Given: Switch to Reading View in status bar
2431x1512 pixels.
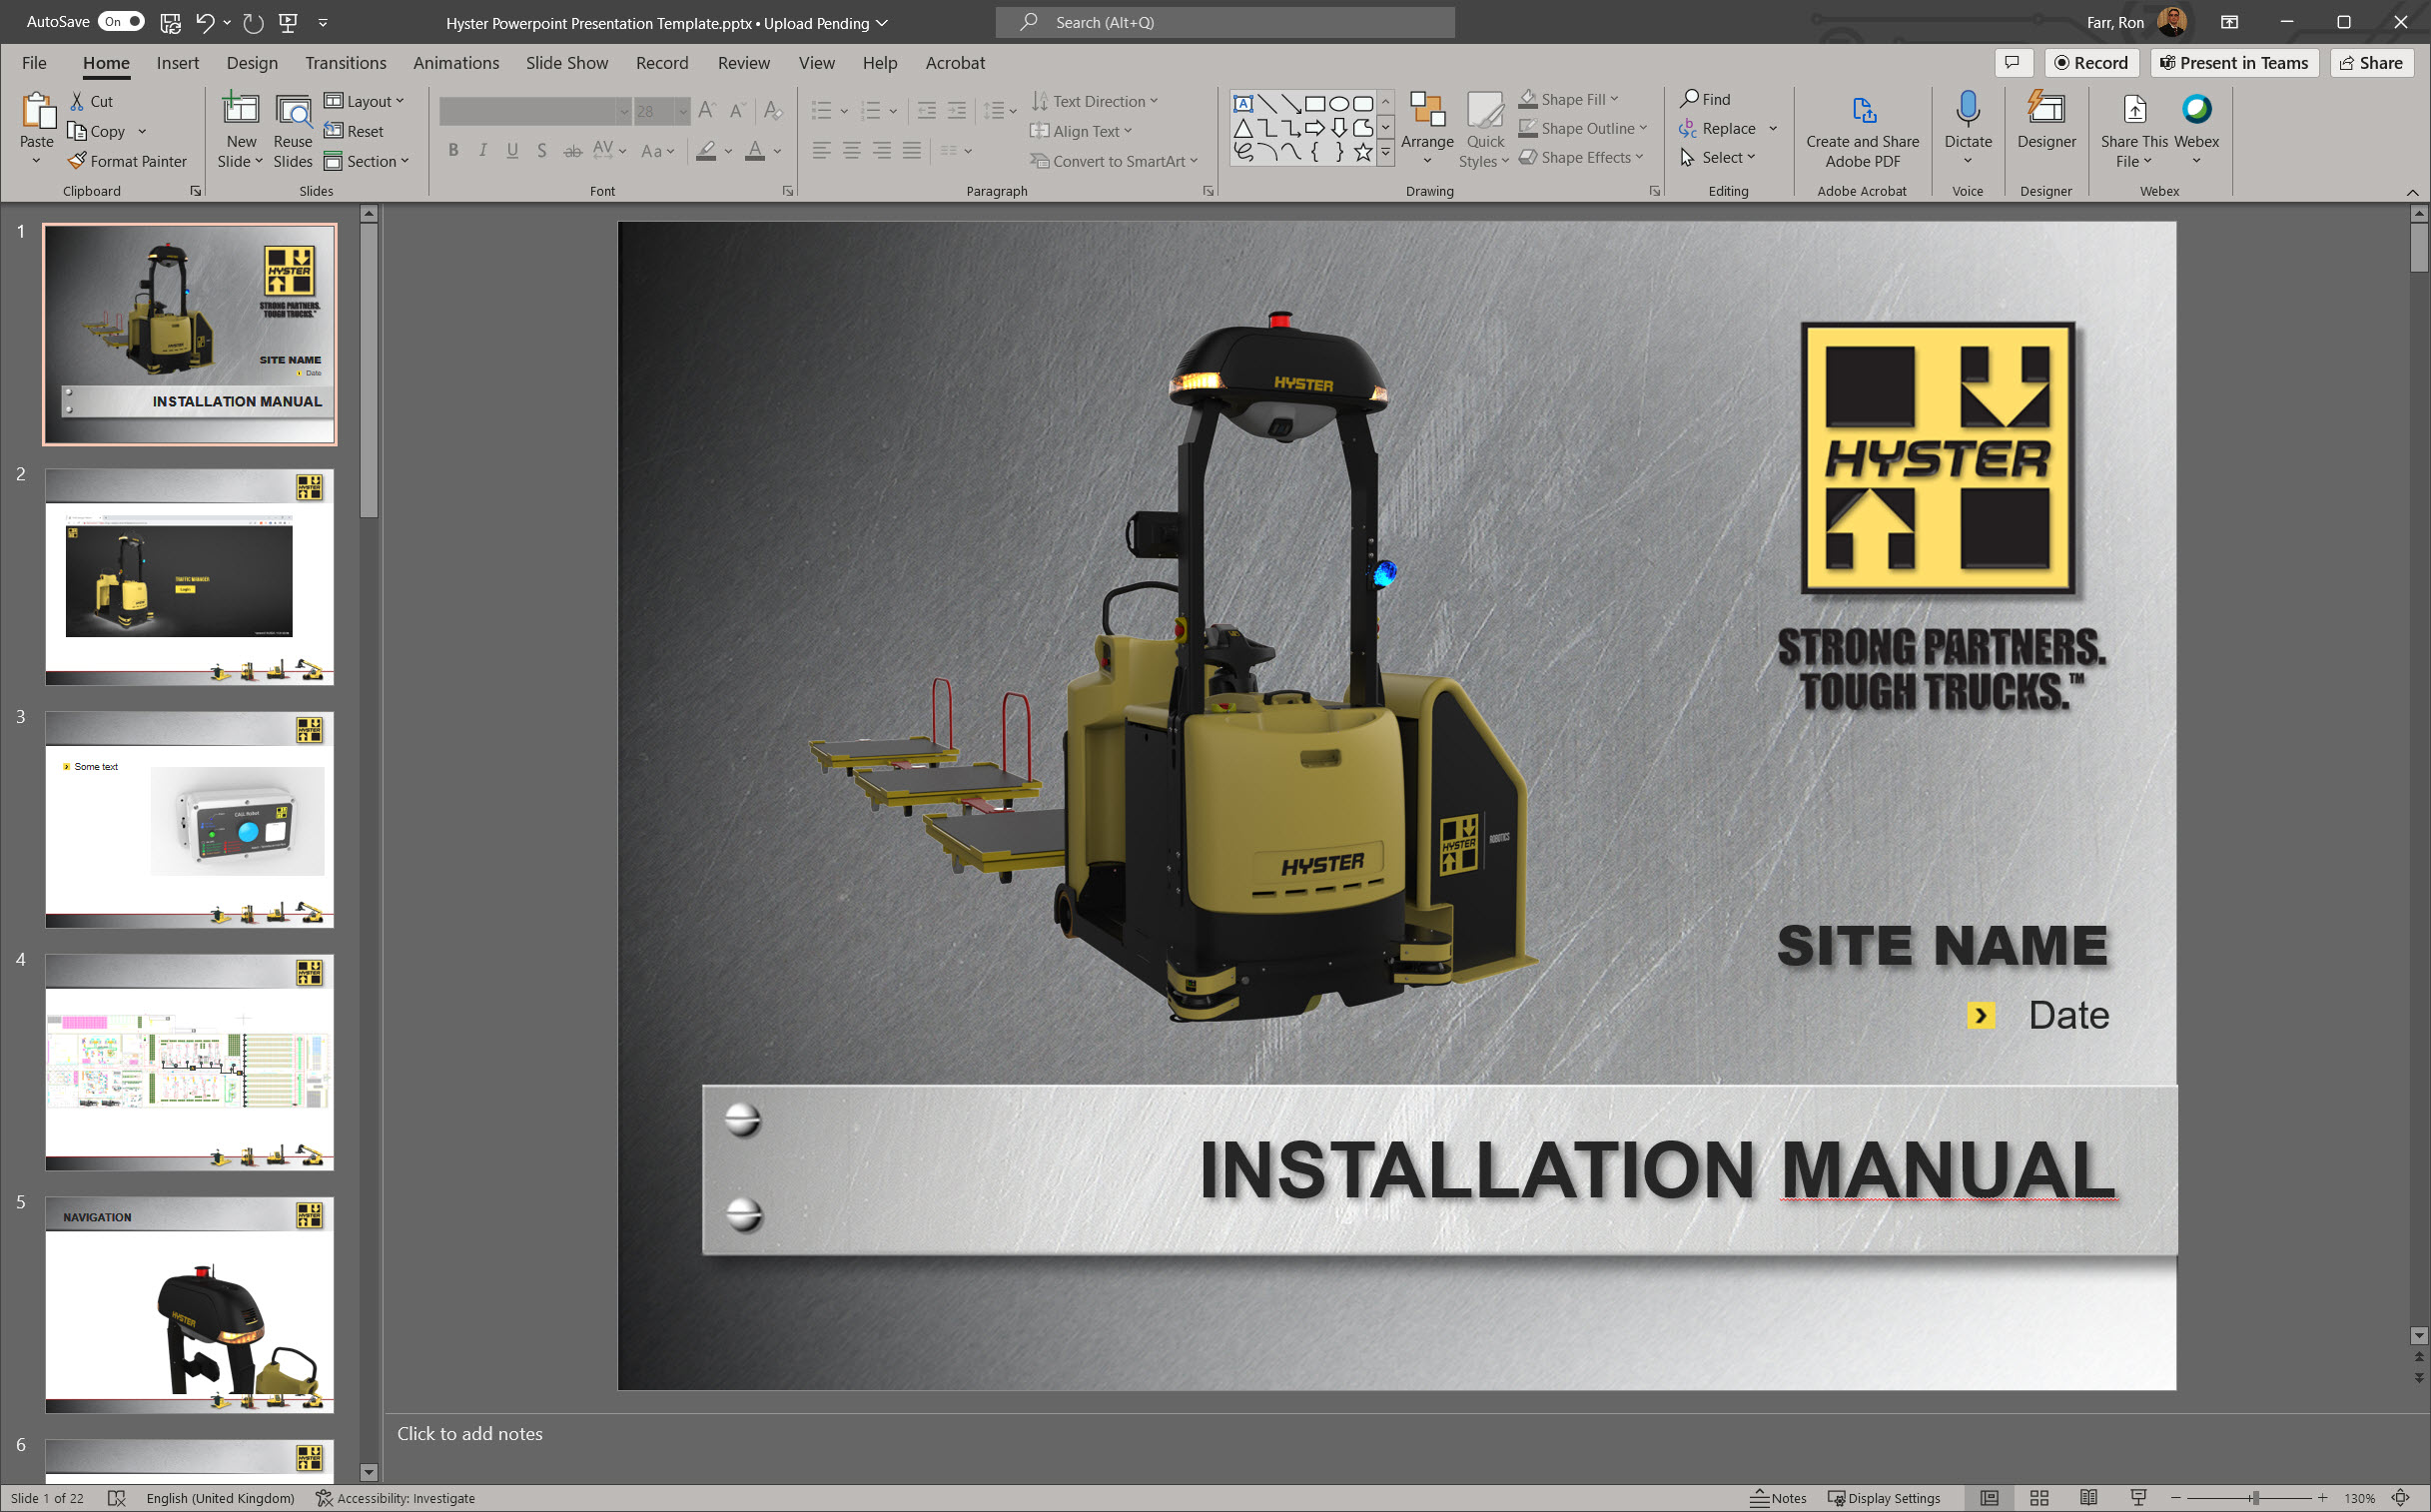Looking at the screenshot, I should (x=2088, y=1498).
